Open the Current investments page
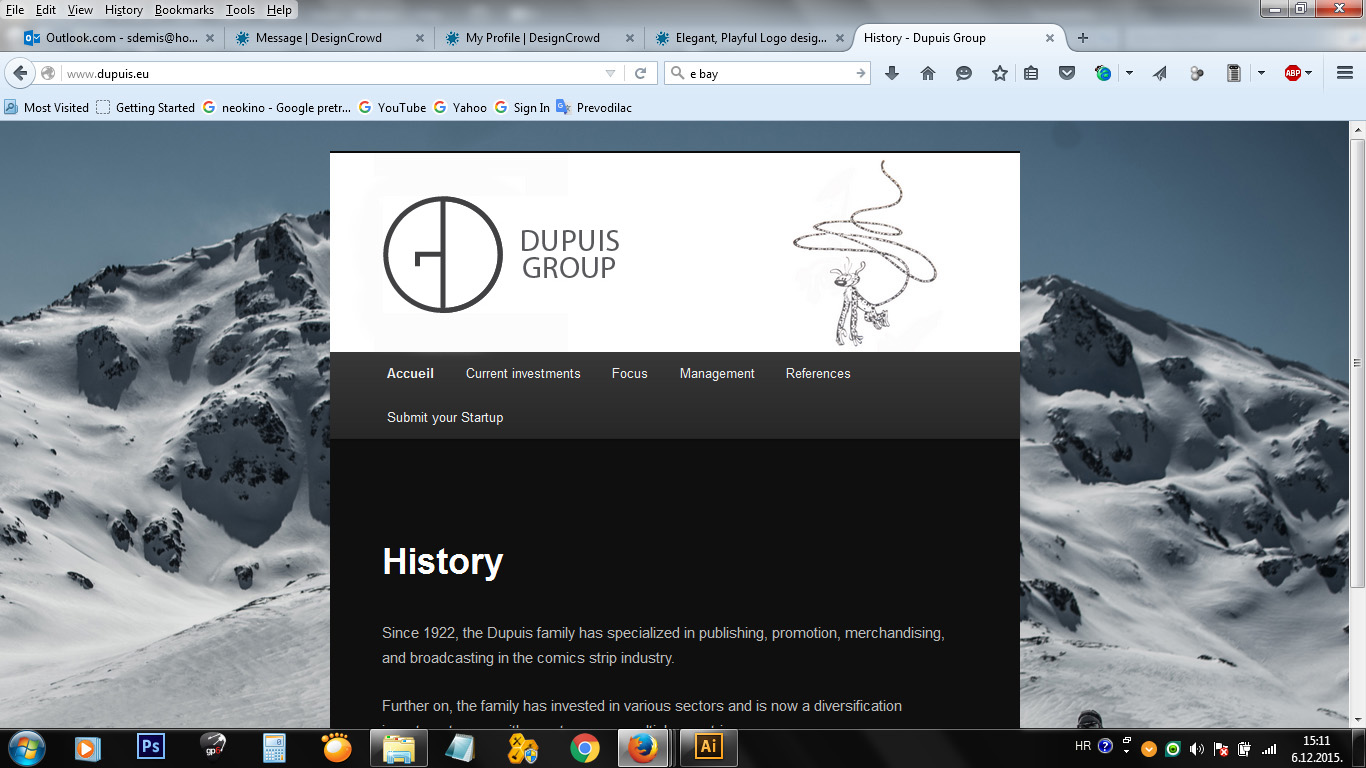Viewport: 1366px width, 768px height. click(522, 373)
